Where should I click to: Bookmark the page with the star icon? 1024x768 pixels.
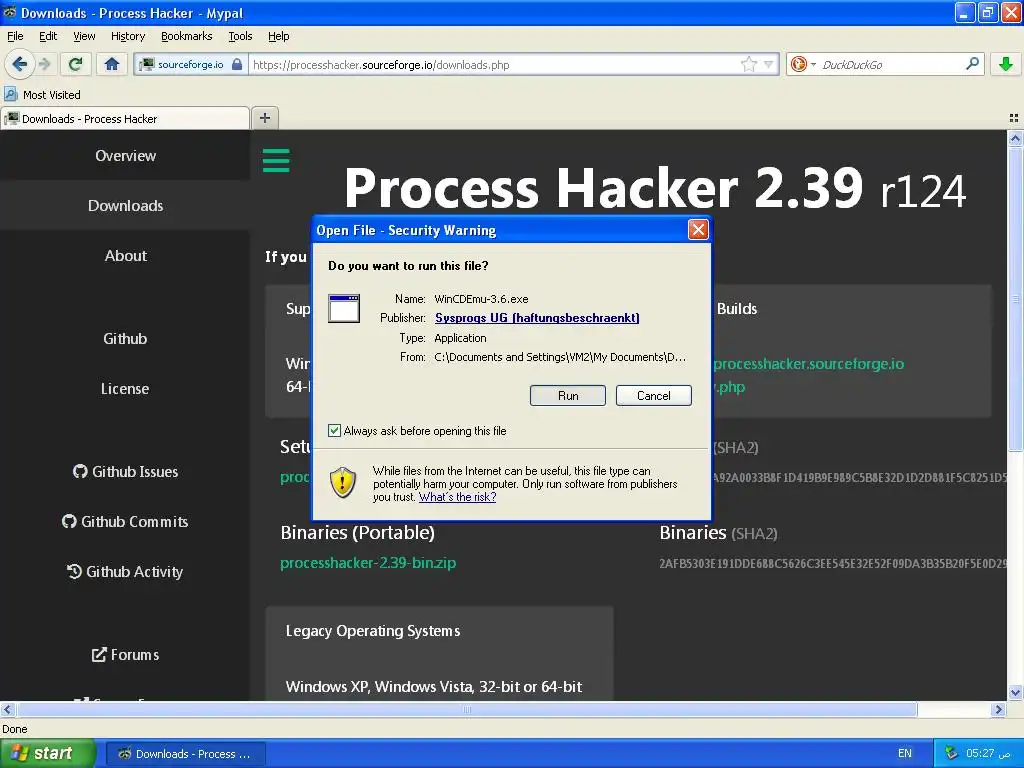click(748, 64)
